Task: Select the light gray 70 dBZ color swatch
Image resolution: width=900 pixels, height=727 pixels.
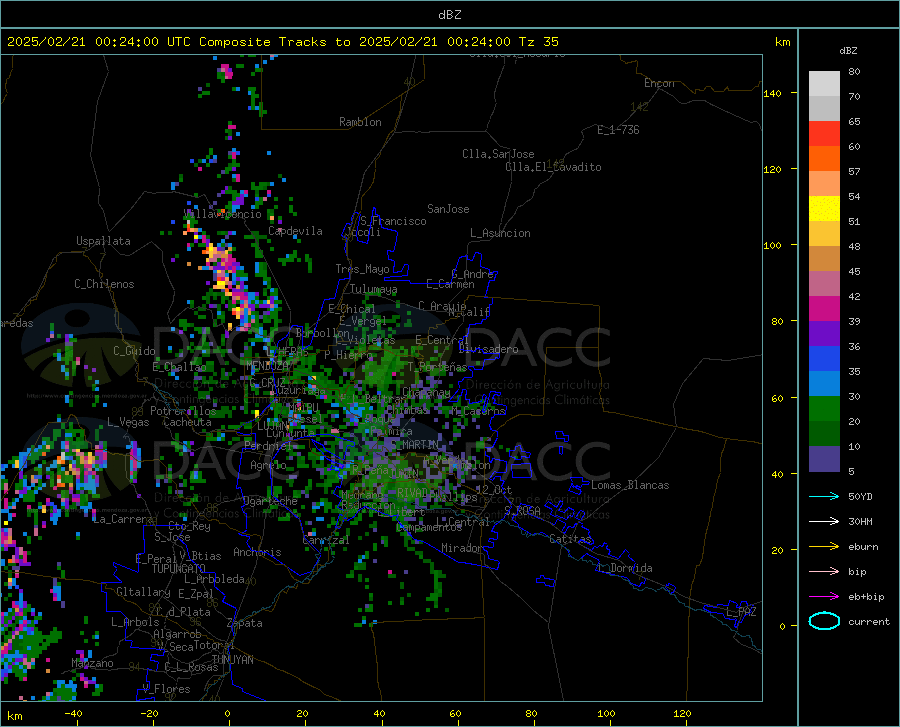Action: coord(824,84)
